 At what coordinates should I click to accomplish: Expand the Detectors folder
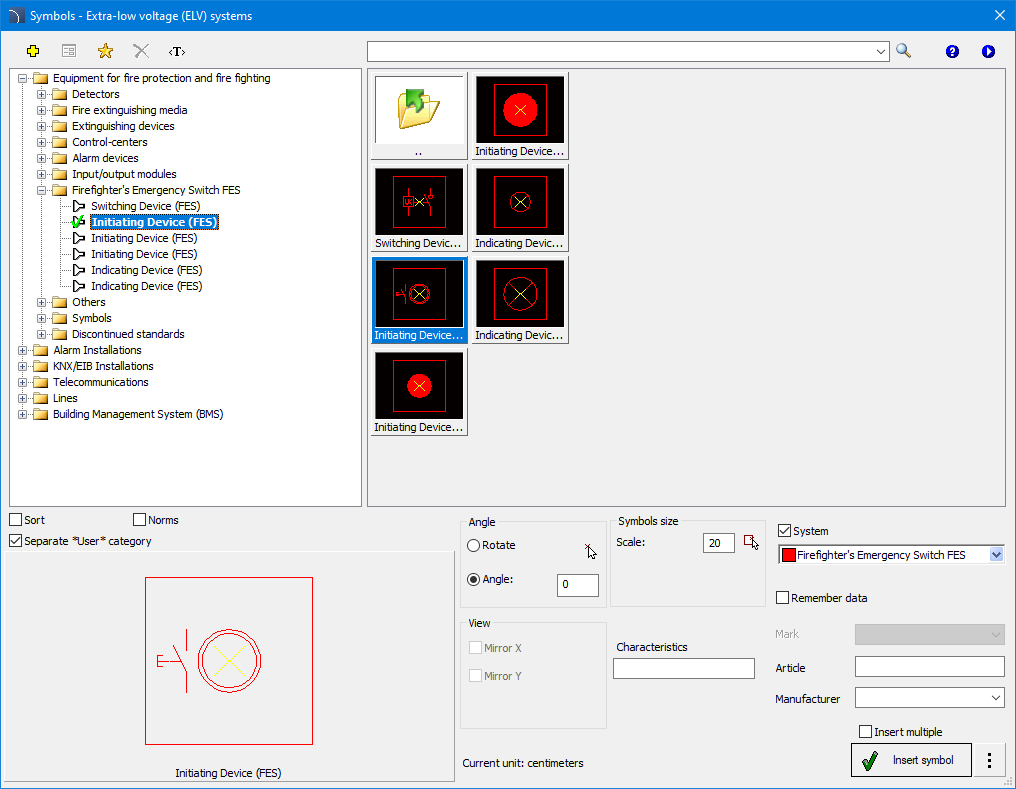point(41,94)
